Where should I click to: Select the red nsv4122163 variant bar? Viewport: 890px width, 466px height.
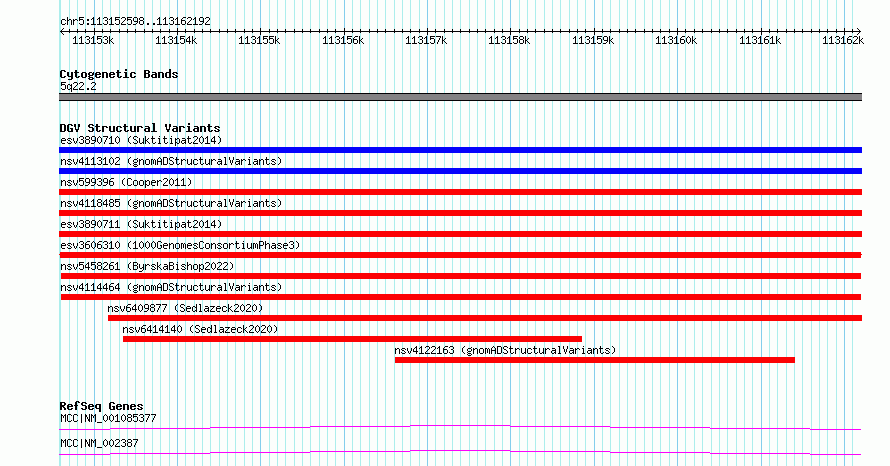[x=595, y=360]
